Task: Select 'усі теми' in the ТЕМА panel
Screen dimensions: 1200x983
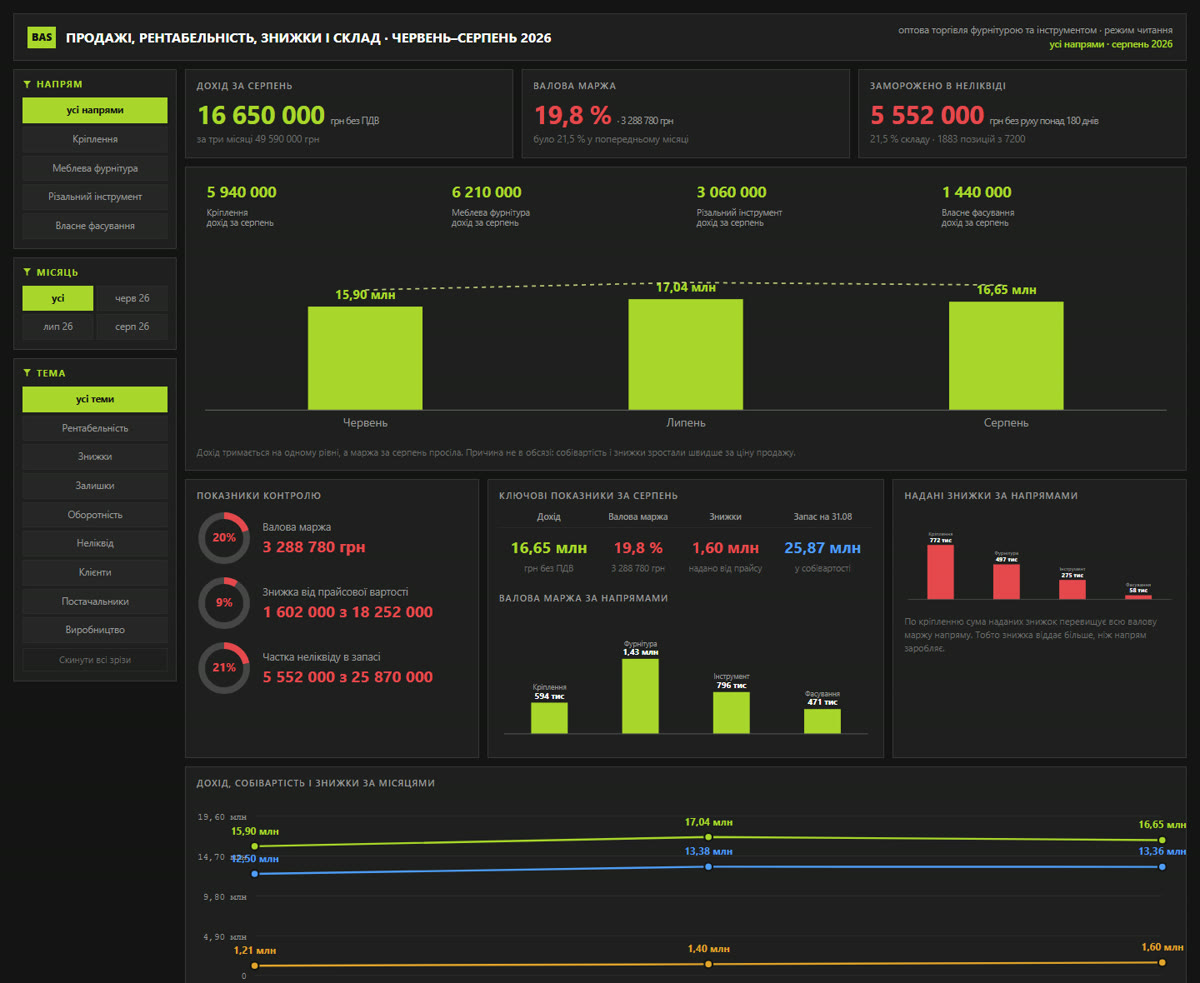Action: pos(95,399)
